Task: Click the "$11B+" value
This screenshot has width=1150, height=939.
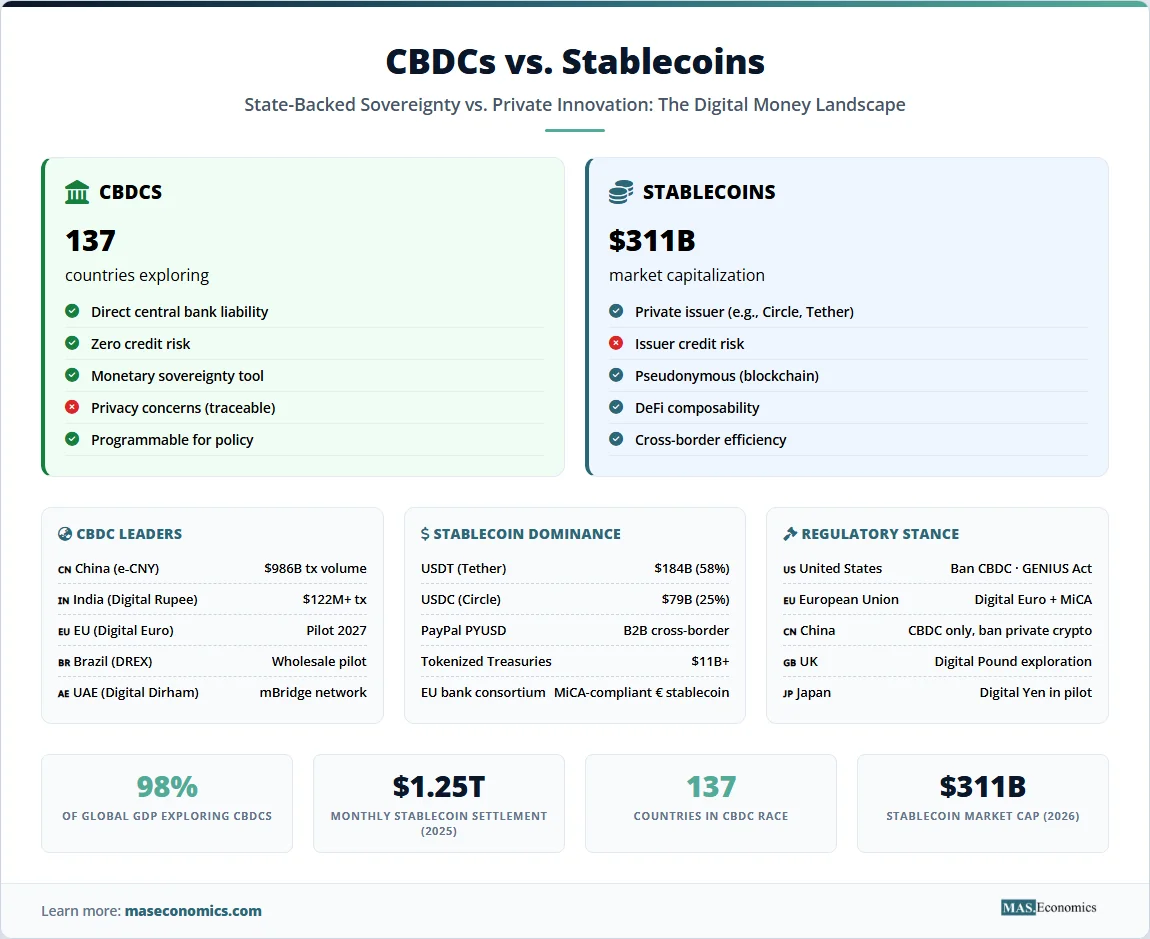Action: (710, 661)
